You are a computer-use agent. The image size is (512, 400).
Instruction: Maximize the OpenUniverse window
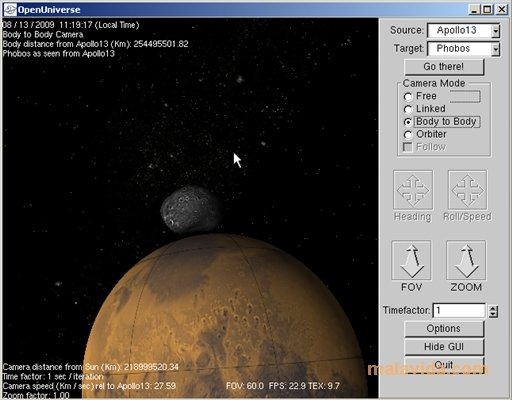click(487, 9)
